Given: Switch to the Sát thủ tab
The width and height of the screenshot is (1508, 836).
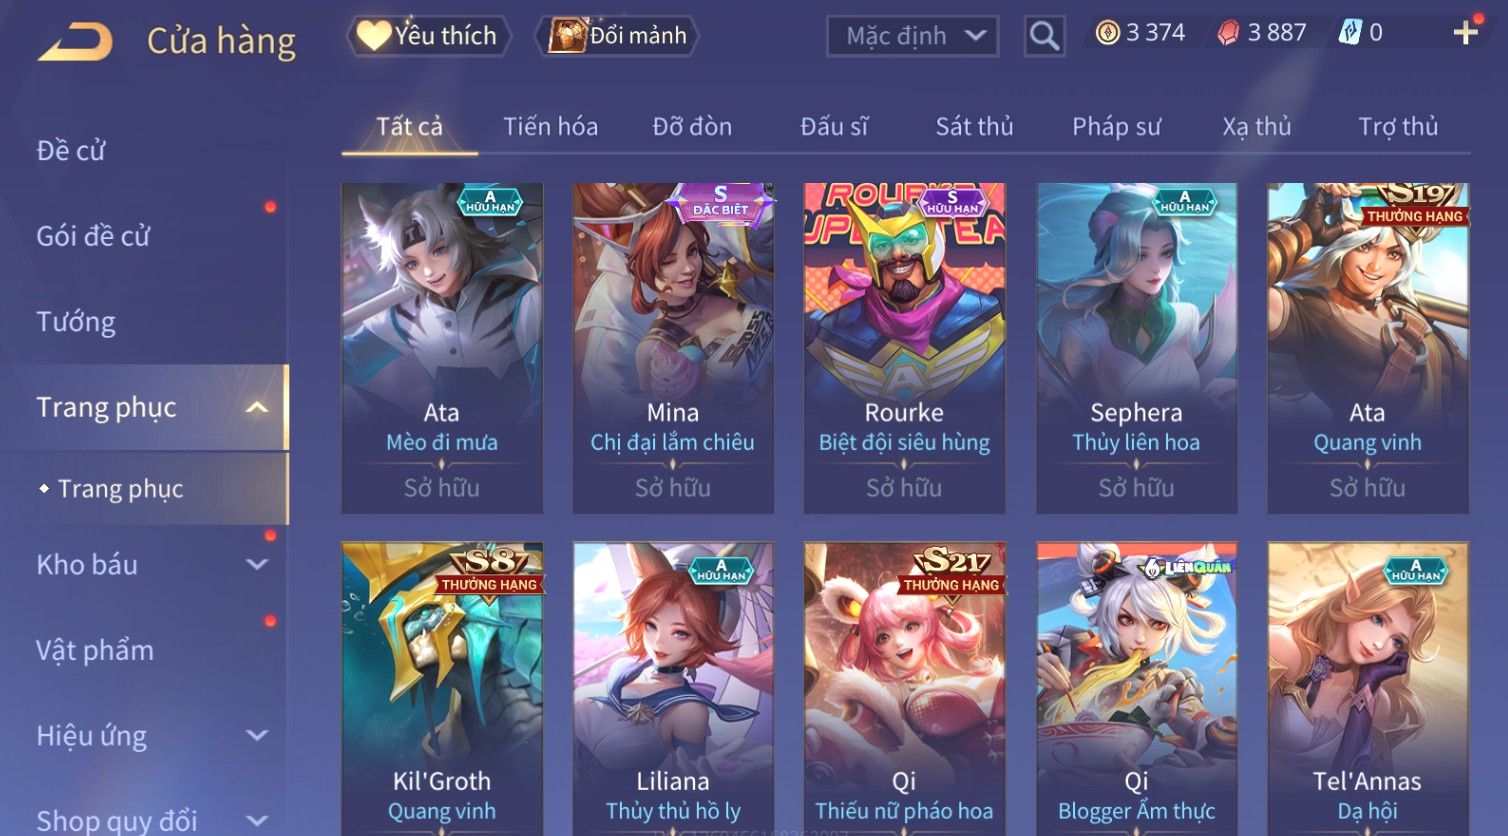Looking at the screenshot, I should coord(974,127).
